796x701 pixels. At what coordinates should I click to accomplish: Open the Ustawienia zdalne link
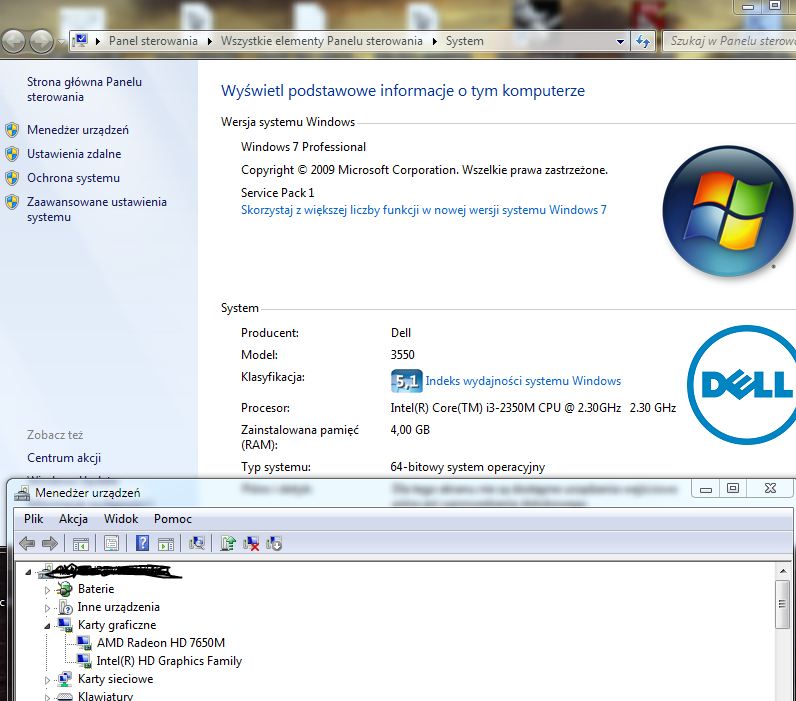point(74,154)
